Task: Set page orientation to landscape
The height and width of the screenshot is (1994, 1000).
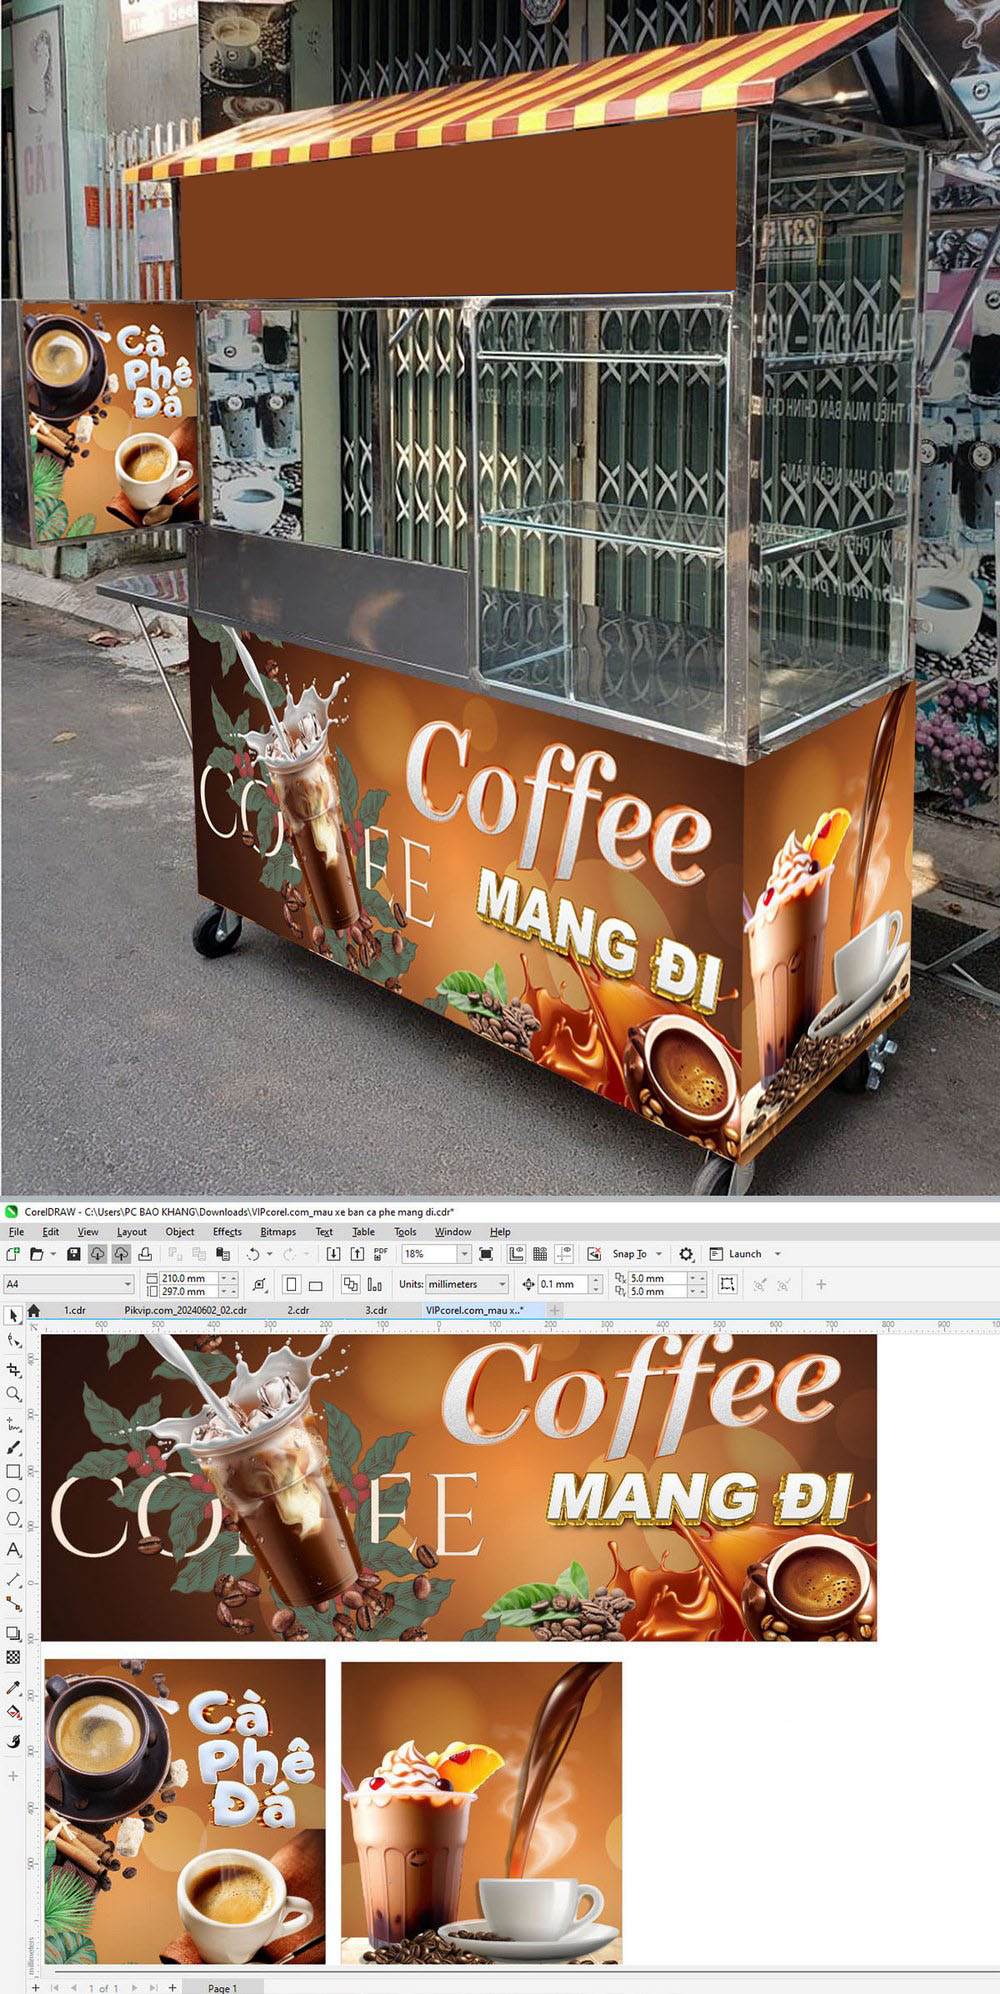Action: [315, 1284]
